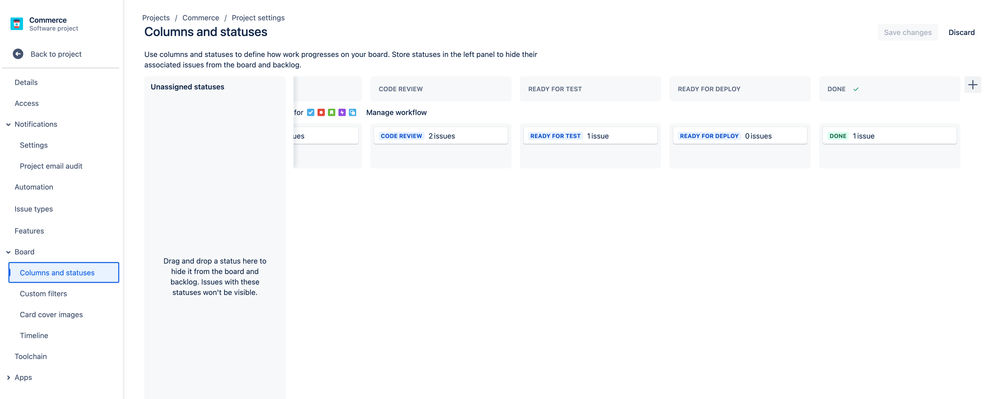This screenshot has width=998, height=399.
Task: Click the Columns and statuses page title
Action: click(206, 31)
